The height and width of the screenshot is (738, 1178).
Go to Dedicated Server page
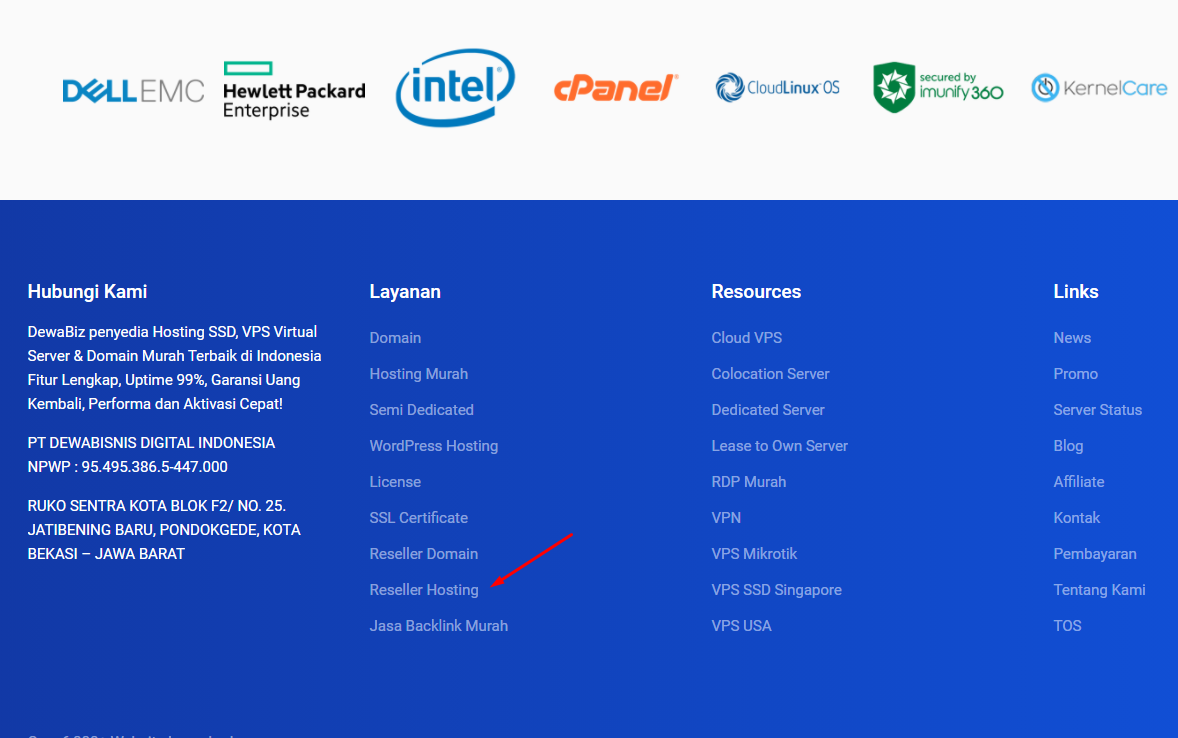768,410
